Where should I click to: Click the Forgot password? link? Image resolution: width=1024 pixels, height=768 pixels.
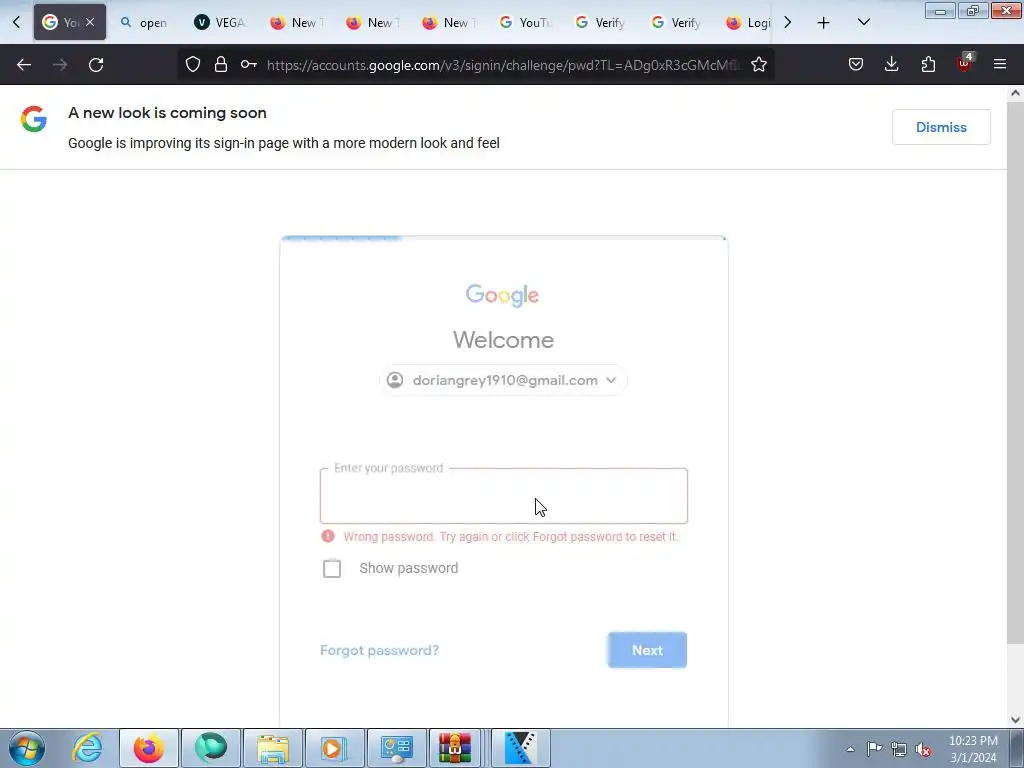[379, 650]
